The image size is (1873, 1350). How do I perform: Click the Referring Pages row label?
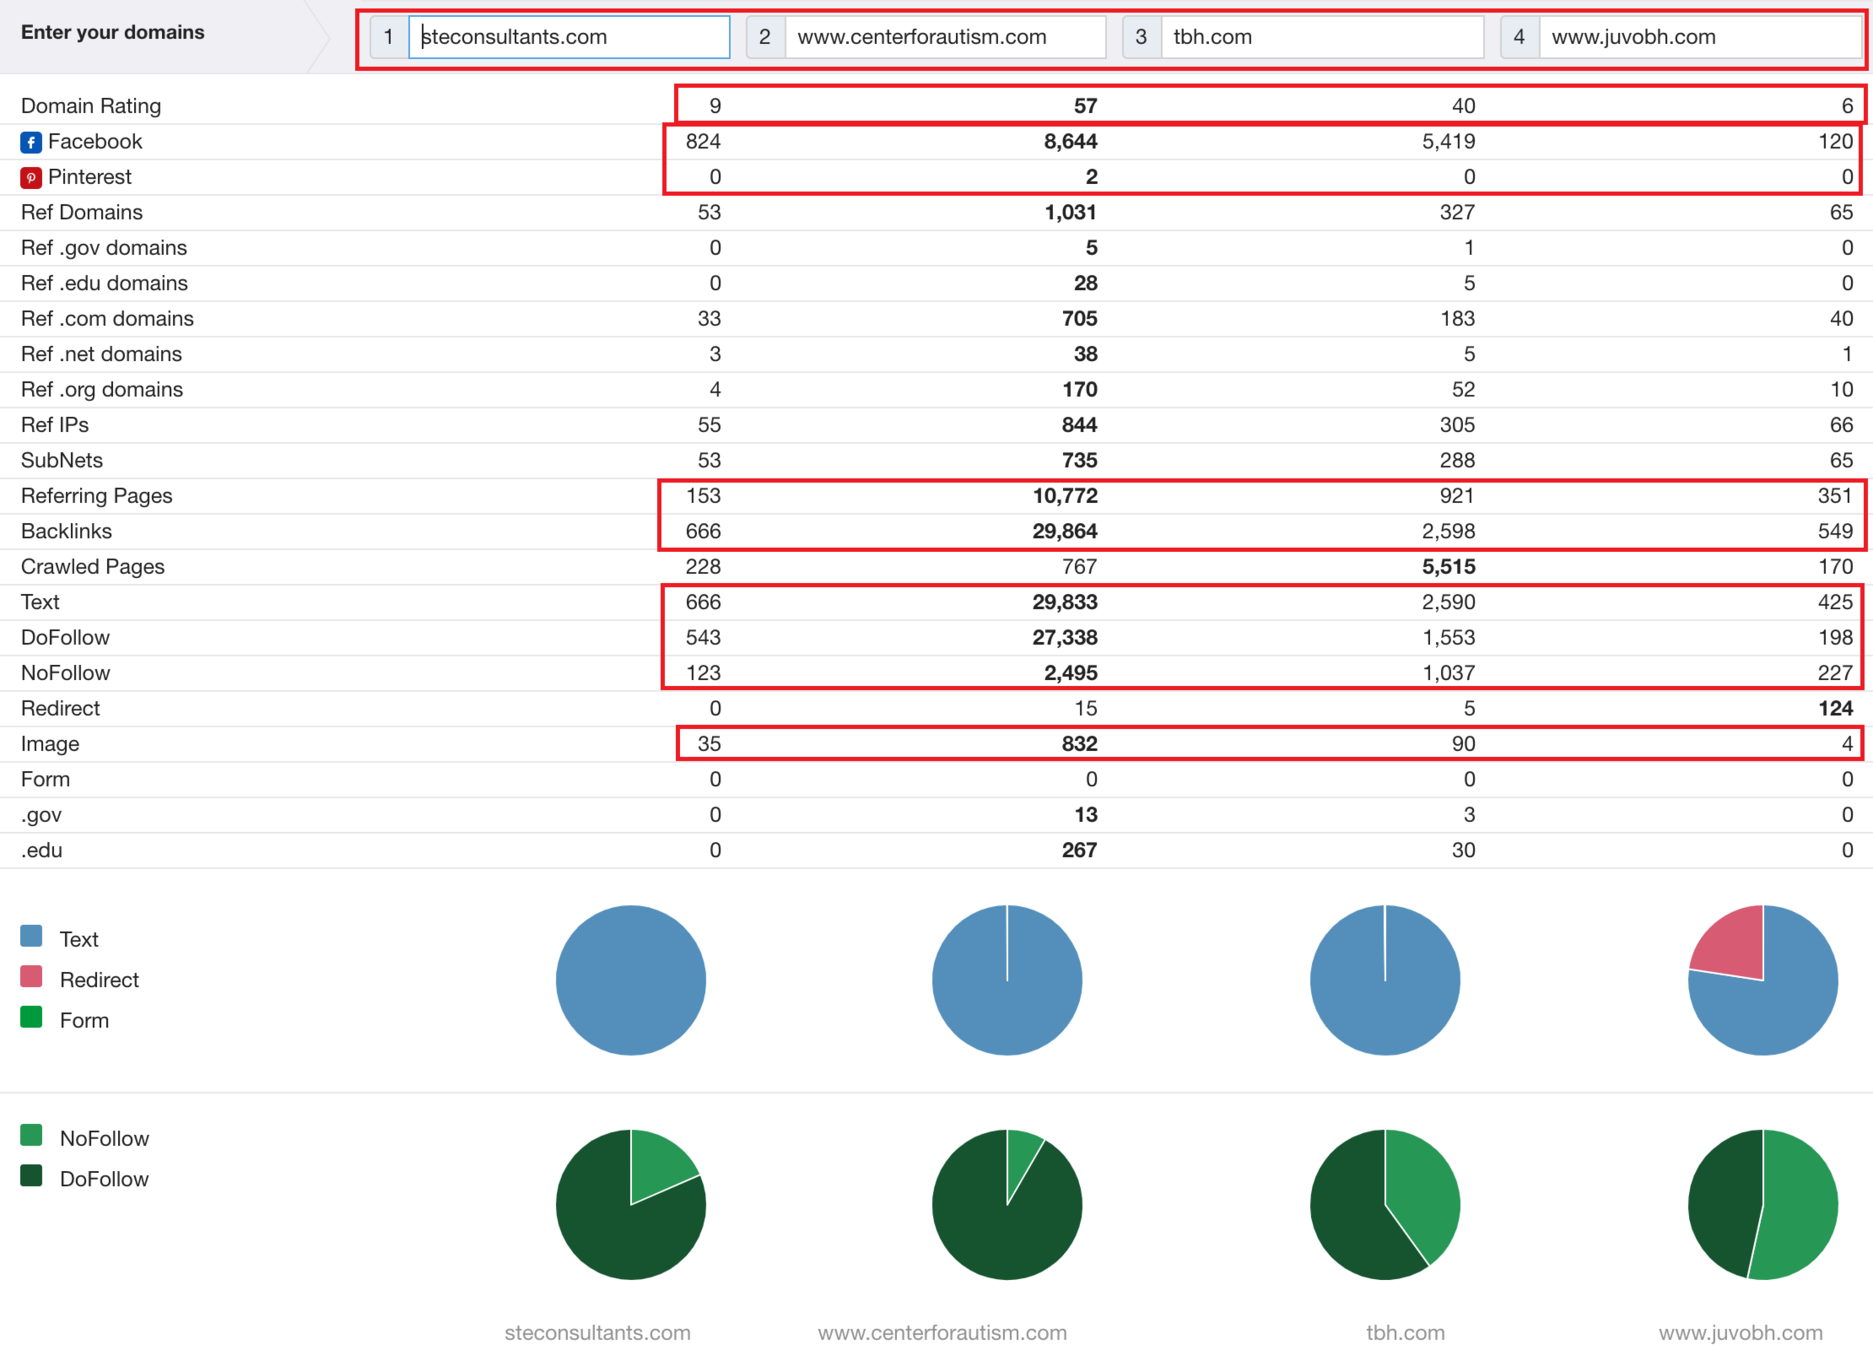coord(97,496)
